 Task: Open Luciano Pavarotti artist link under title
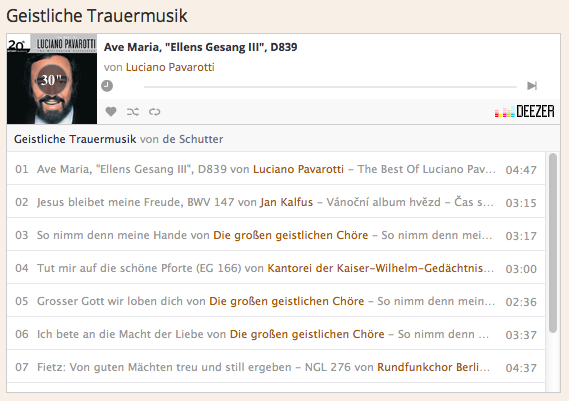click(170, 67)
